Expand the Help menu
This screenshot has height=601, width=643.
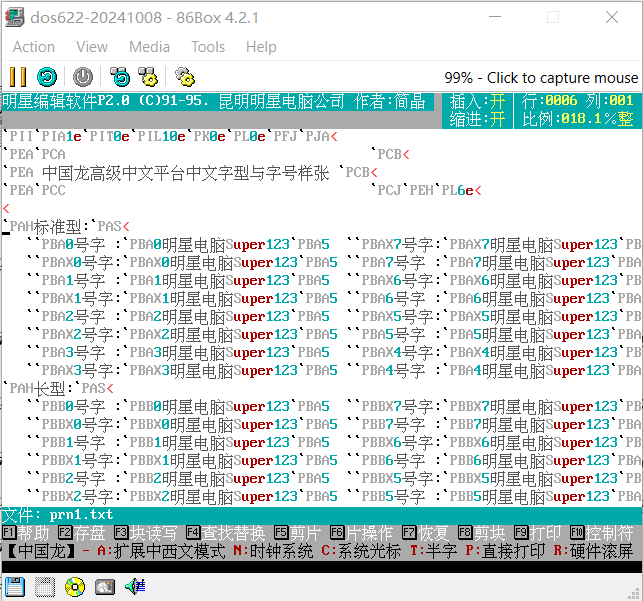261,47
